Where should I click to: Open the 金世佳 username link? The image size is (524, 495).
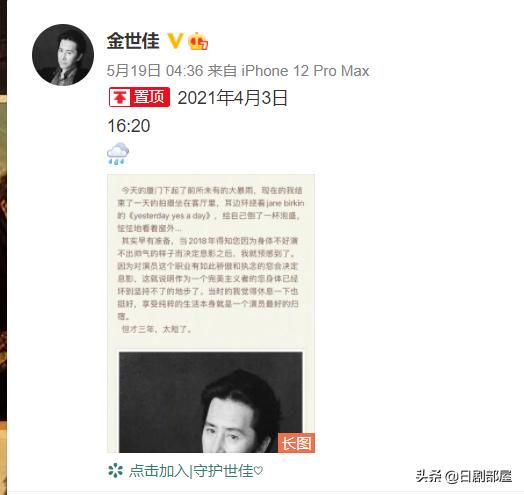133,41
